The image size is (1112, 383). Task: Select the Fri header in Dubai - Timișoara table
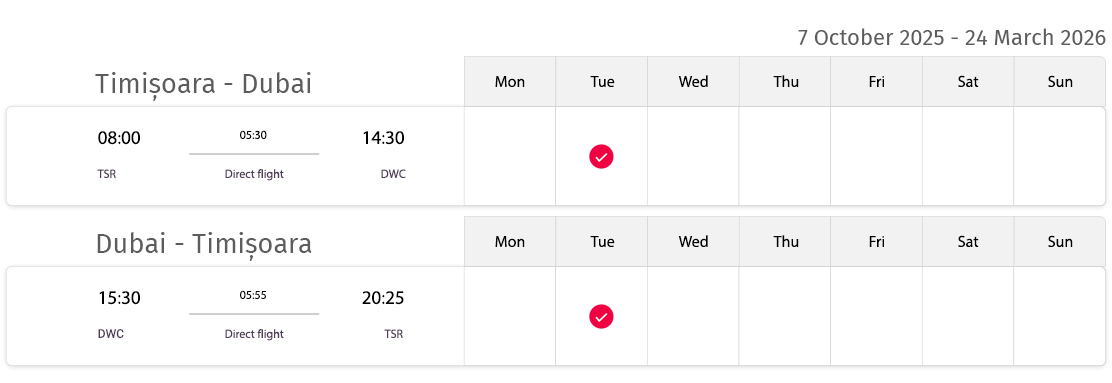(877, 242)
